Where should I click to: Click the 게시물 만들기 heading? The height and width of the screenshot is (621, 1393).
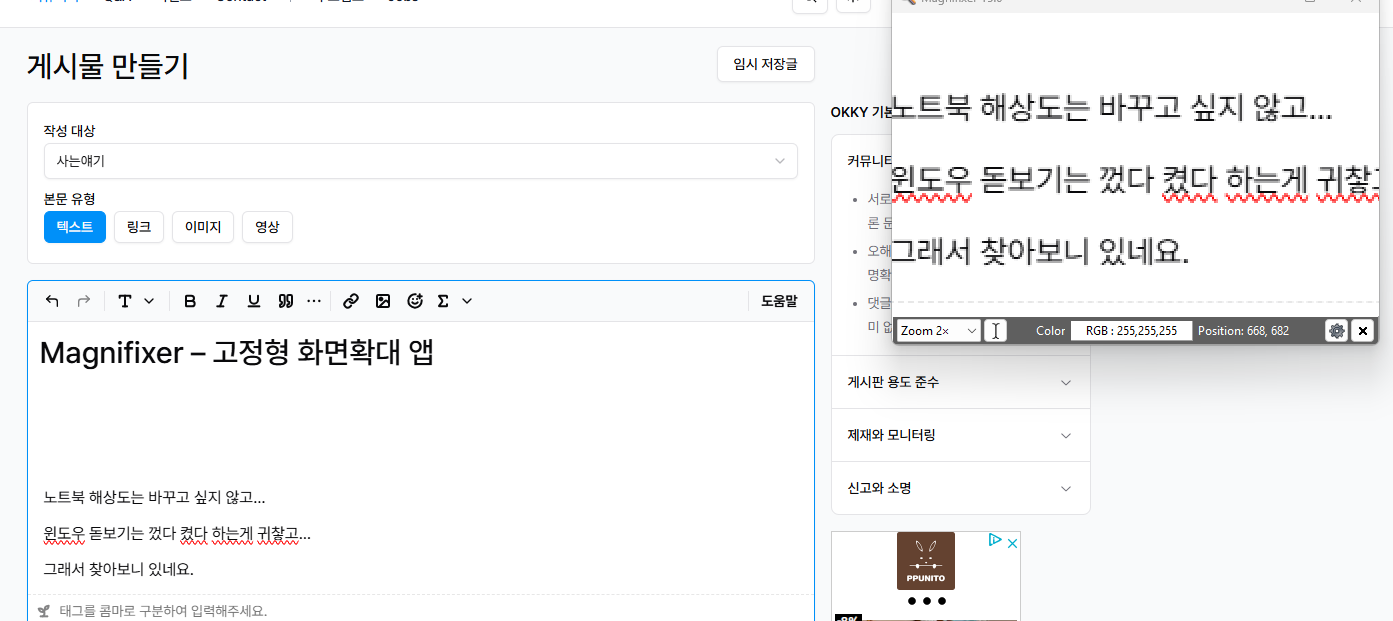pyautogui.click(x=108, y=66)
